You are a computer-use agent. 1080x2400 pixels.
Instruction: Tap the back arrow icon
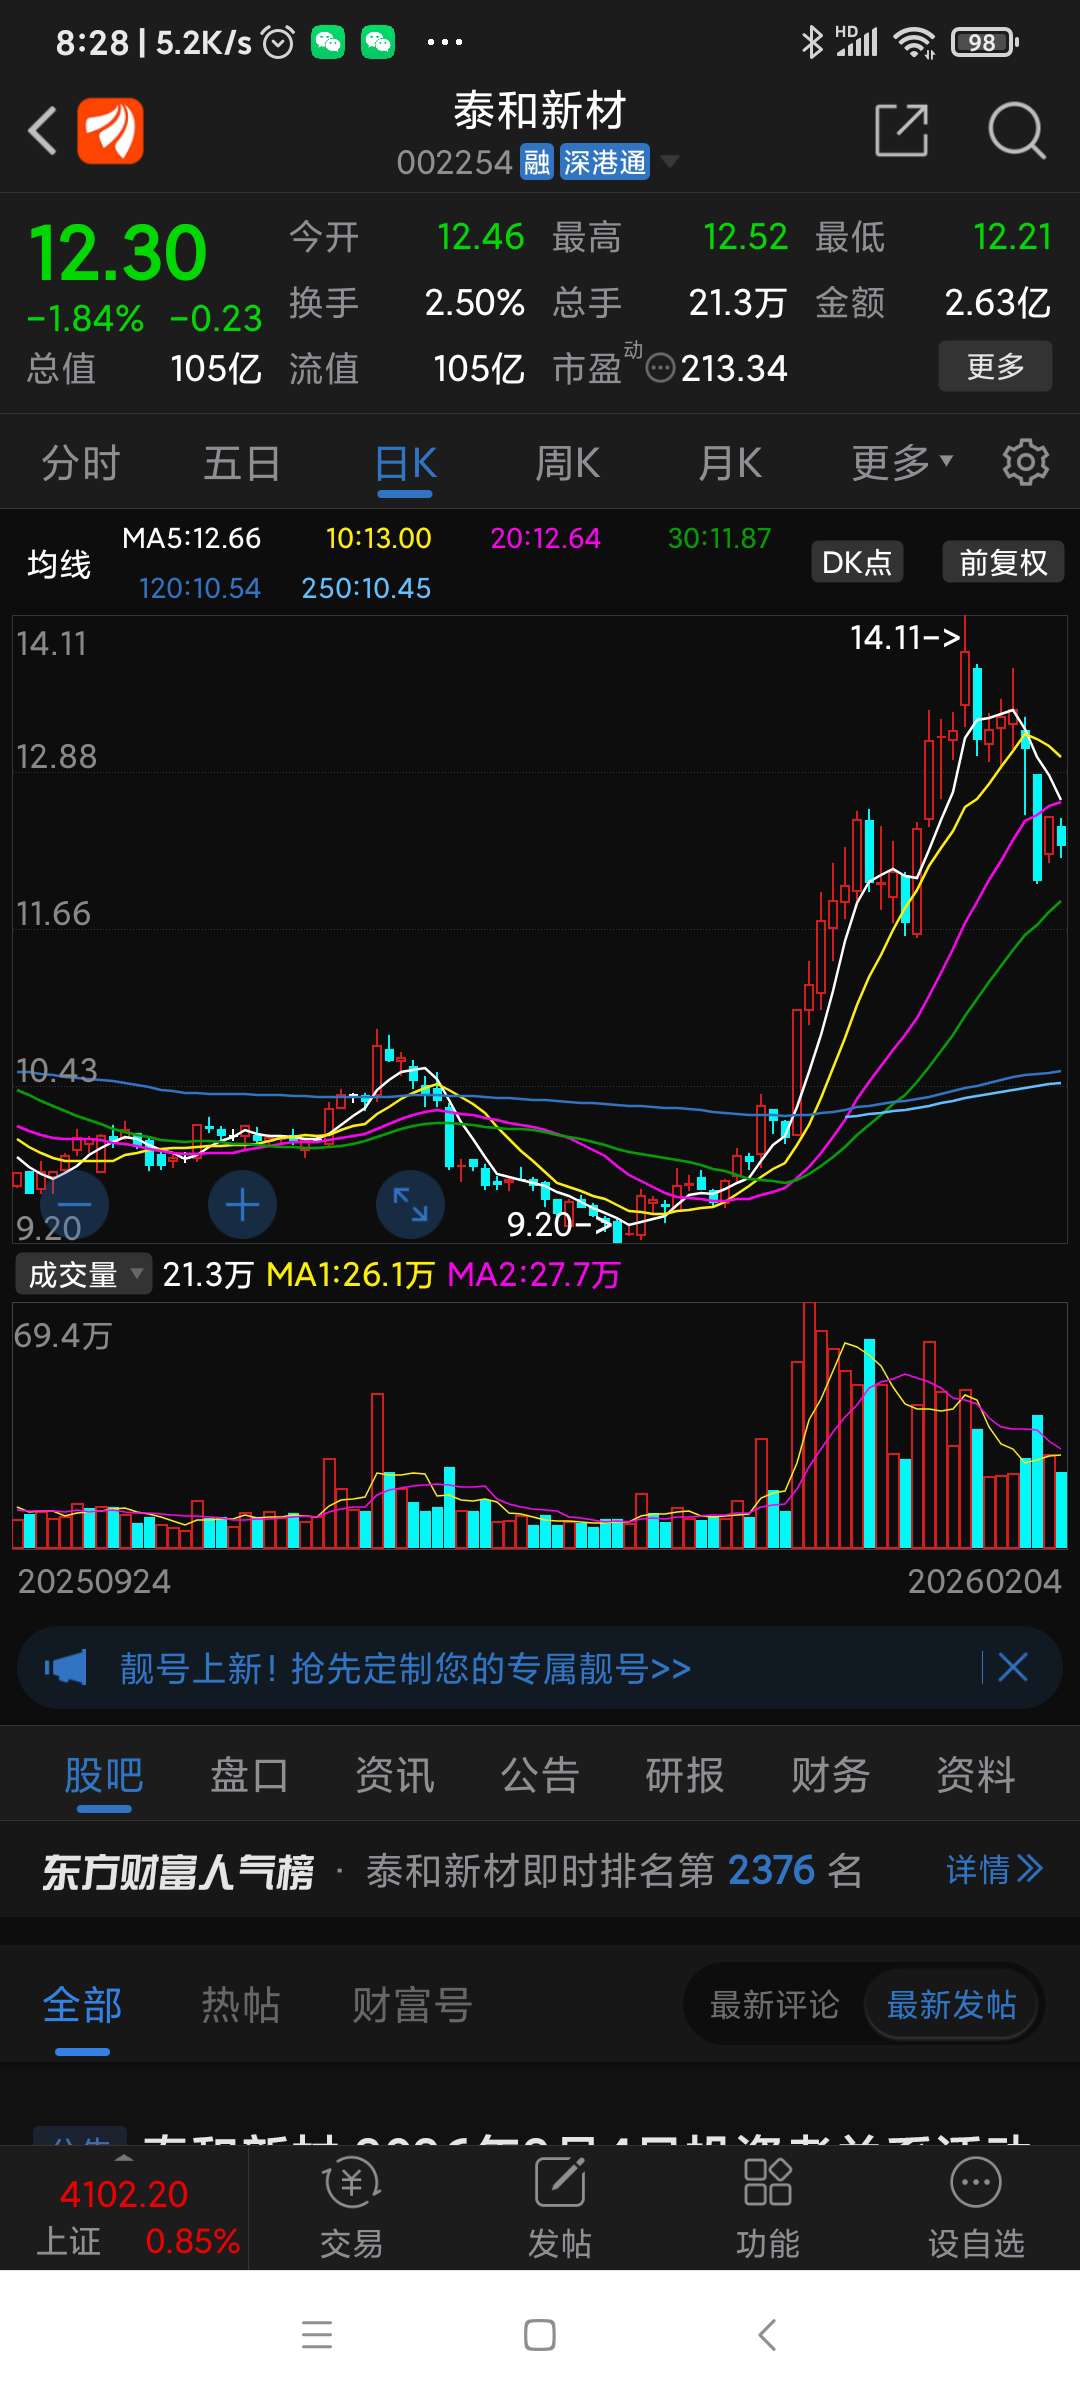click(42, 131)
